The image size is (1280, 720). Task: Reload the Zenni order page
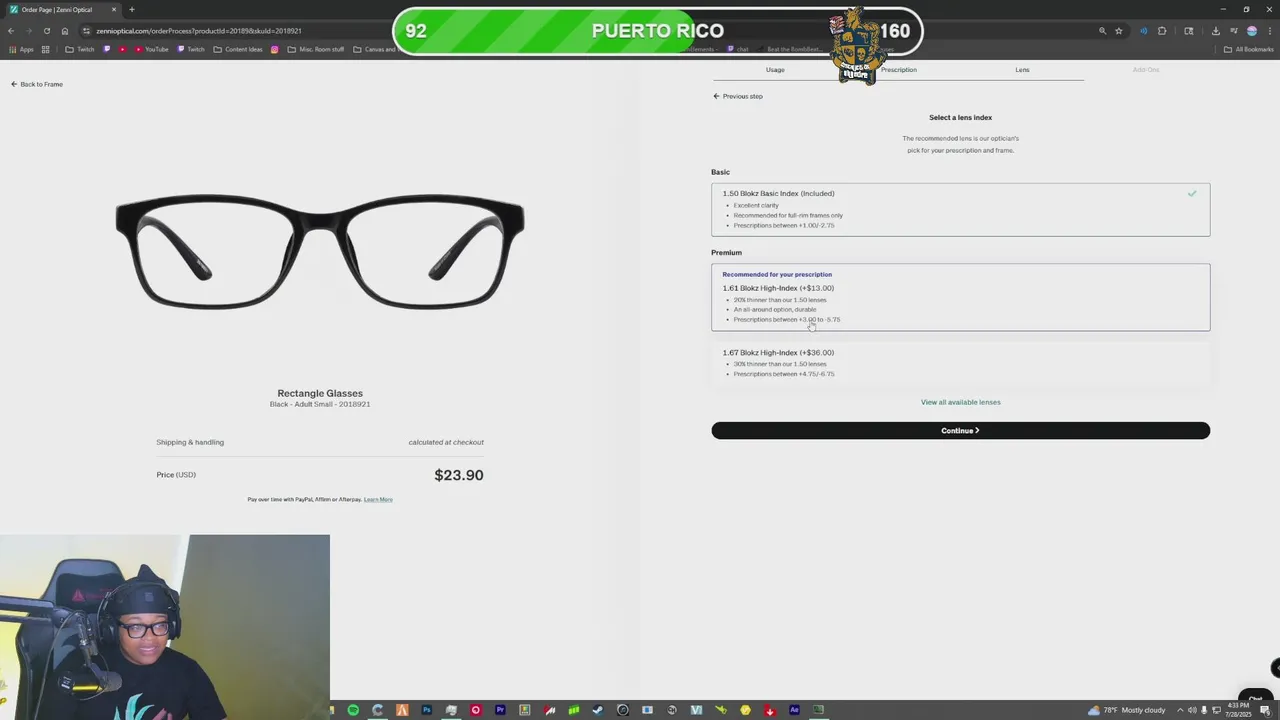click(46, 31)
